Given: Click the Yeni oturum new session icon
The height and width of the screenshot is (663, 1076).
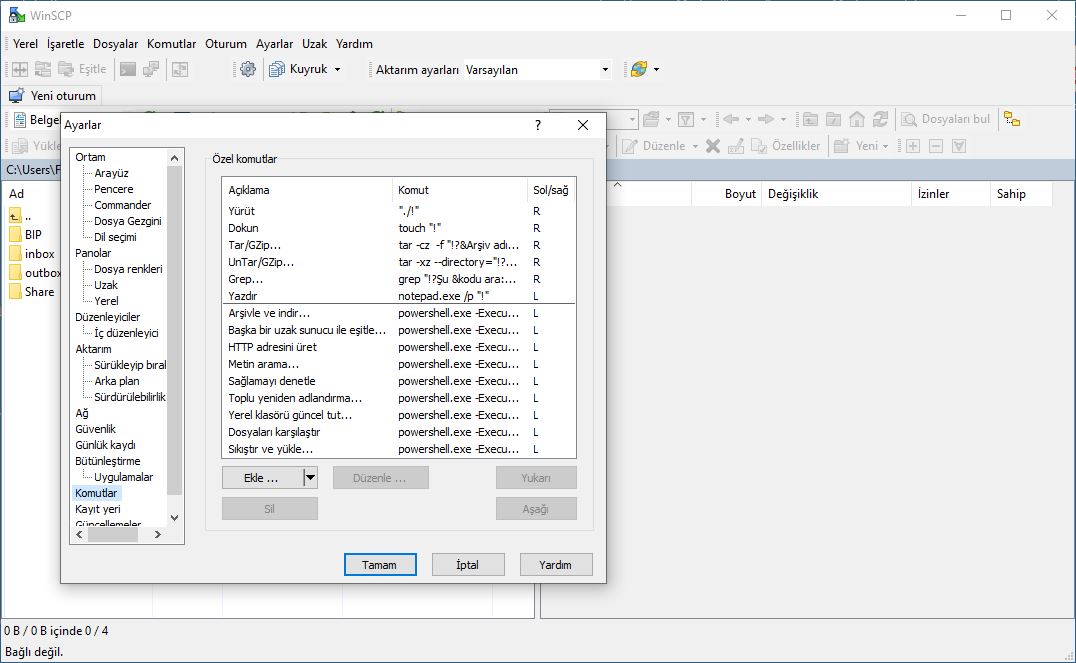Looking at the screenshot, I should click(16, 95).
